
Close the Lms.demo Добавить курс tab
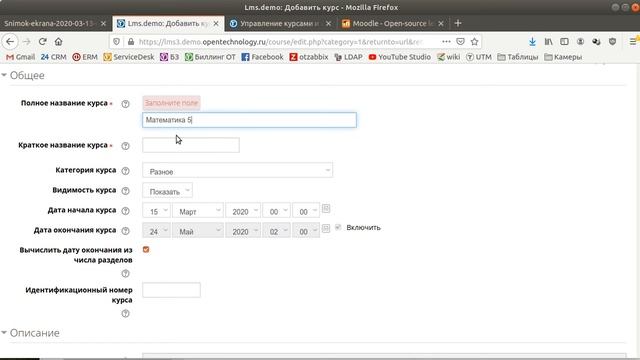216,24
